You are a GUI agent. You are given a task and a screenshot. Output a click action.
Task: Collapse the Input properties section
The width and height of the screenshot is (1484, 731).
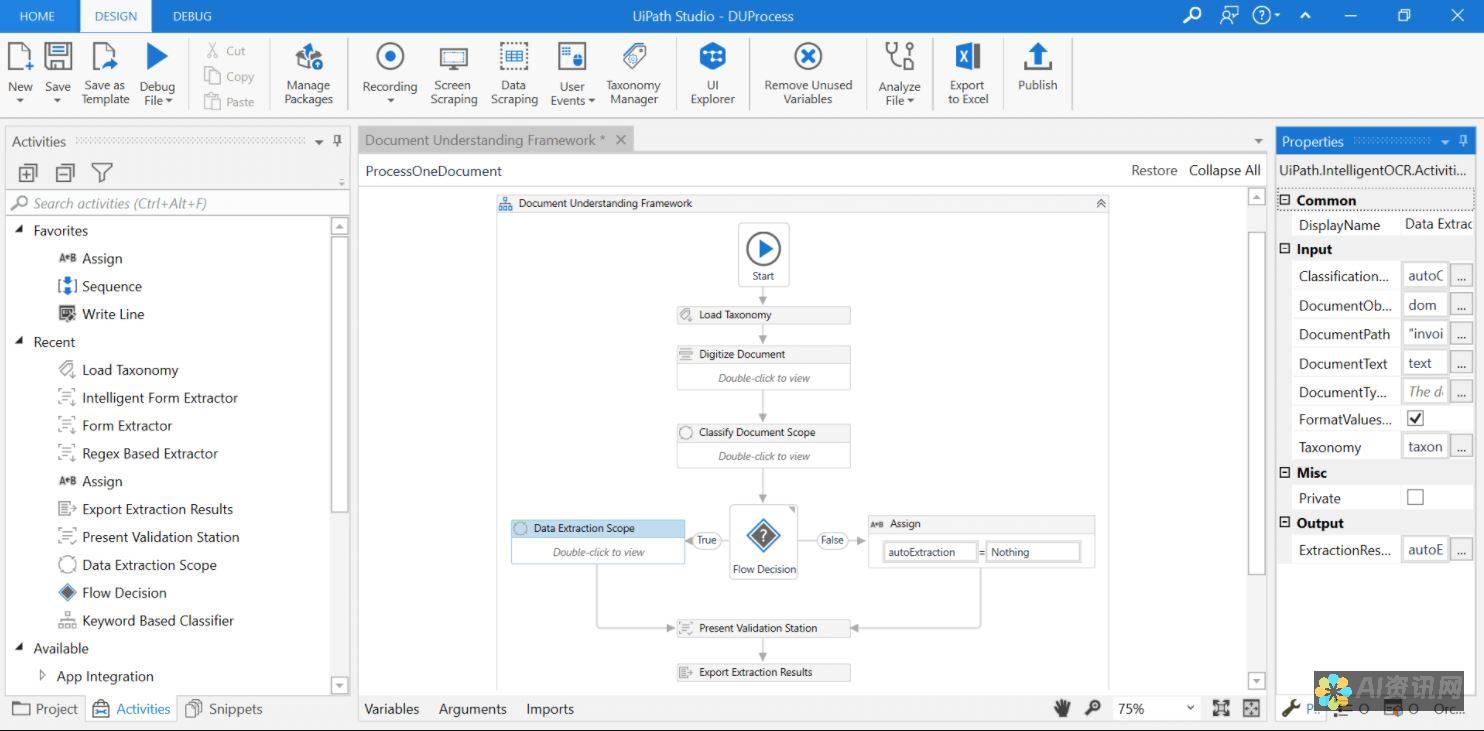click(1285, 248)
